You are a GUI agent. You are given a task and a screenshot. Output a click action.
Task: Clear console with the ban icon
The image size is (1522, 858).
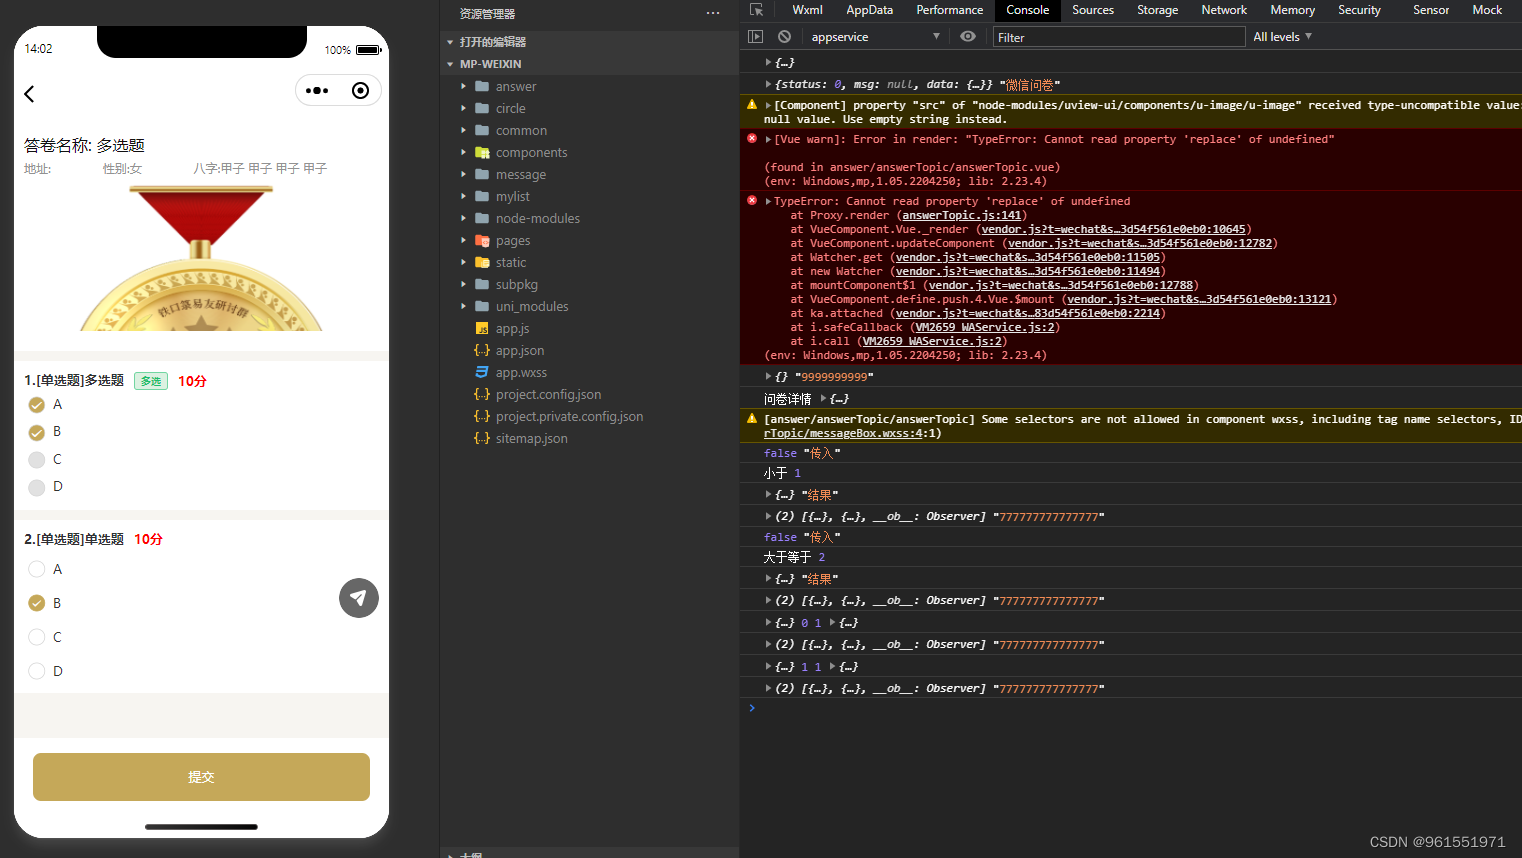coord(785,37)
